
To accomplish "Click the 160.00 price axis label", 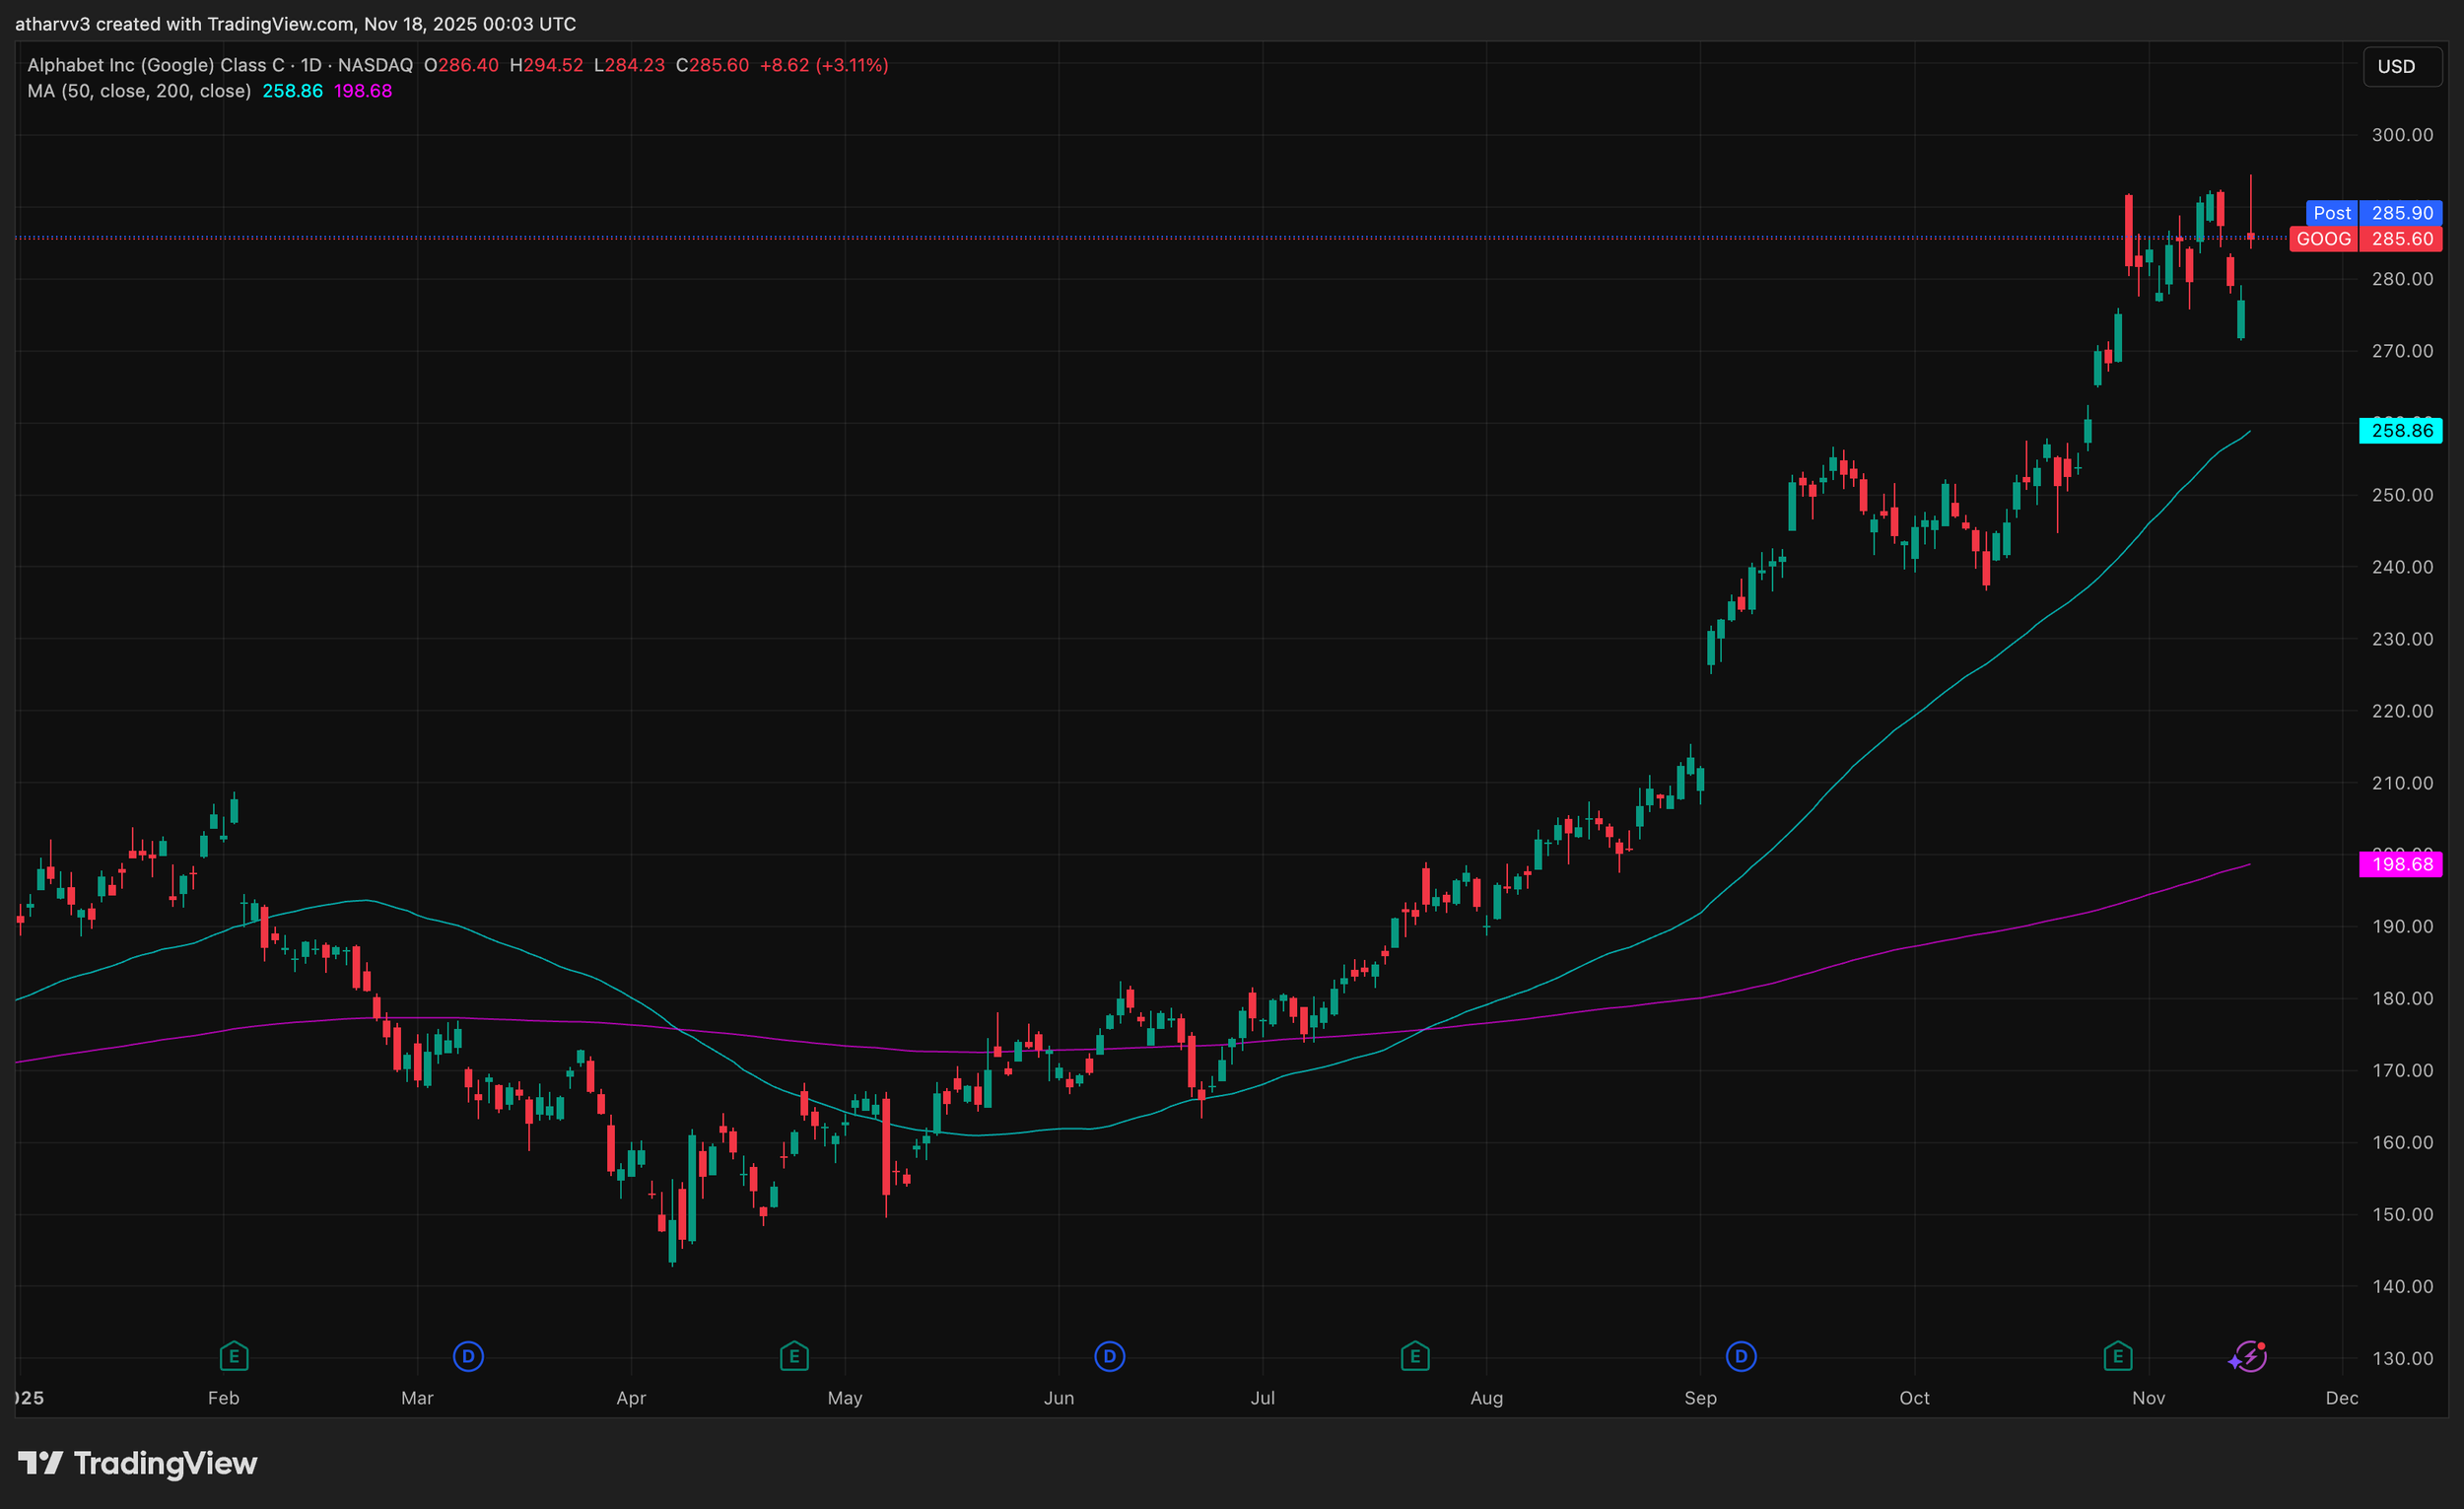I will click(x=2403, y=1142).
